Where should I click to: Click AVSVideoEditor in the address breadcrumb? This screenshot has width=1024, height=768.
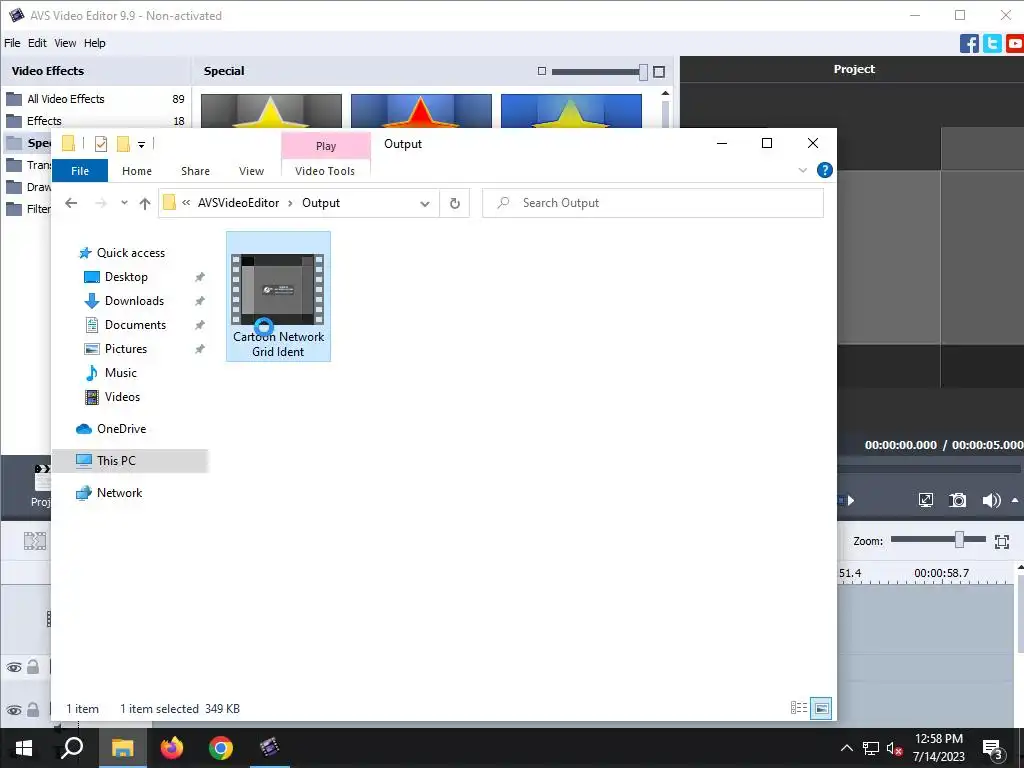pos(238,203)
